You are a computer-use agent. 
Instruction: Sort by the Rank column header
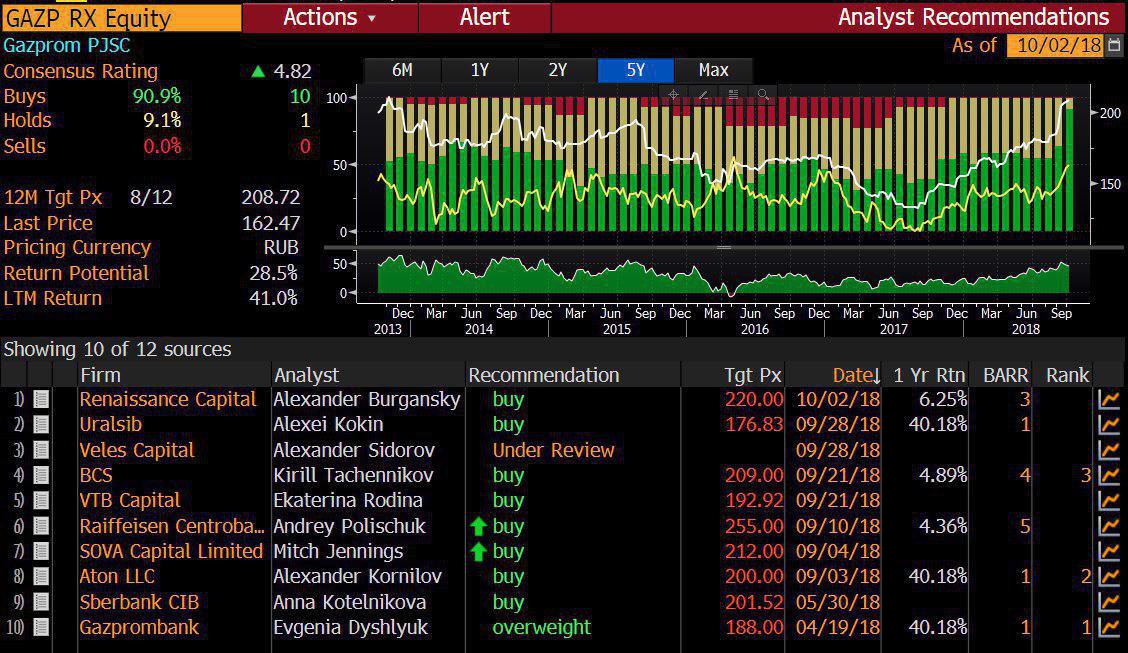click(x=1068, y=375)
